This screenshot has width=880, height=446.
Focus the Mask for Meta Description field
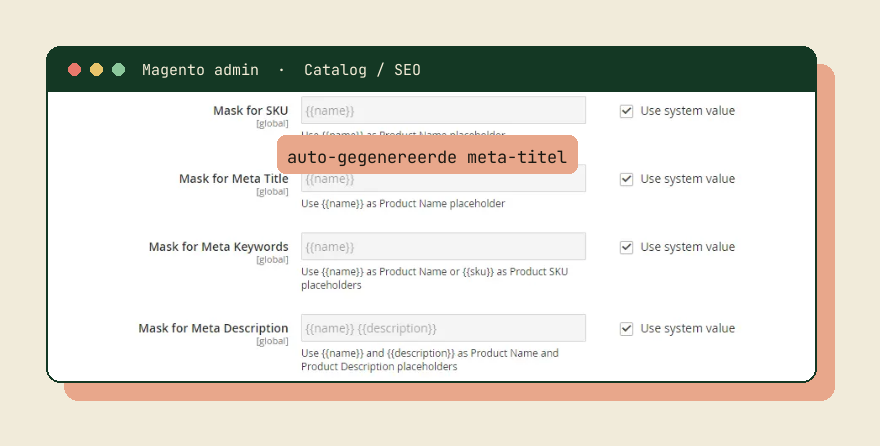coord(443,328)
